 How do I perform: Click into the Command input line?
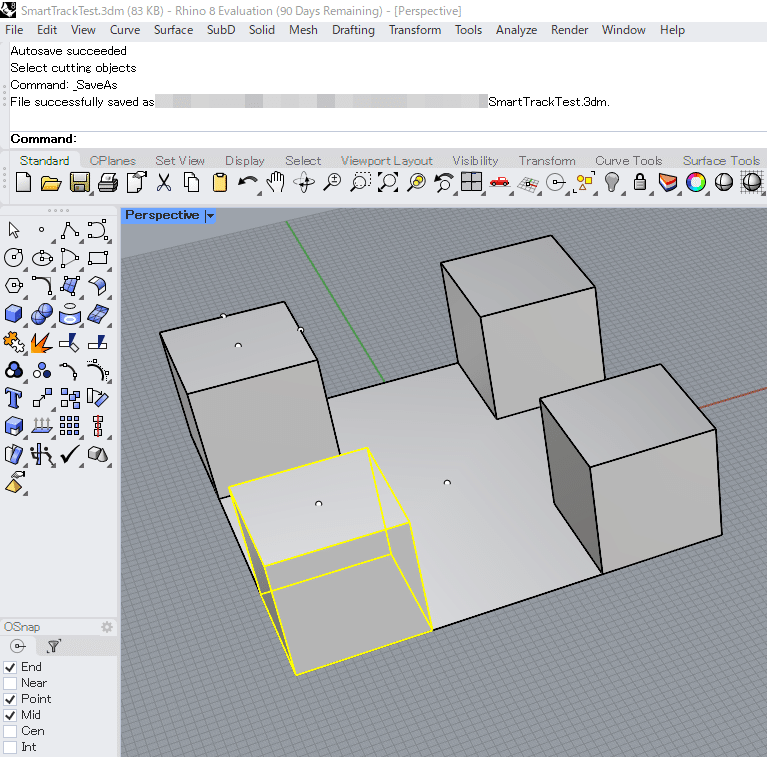coord(400,139)
